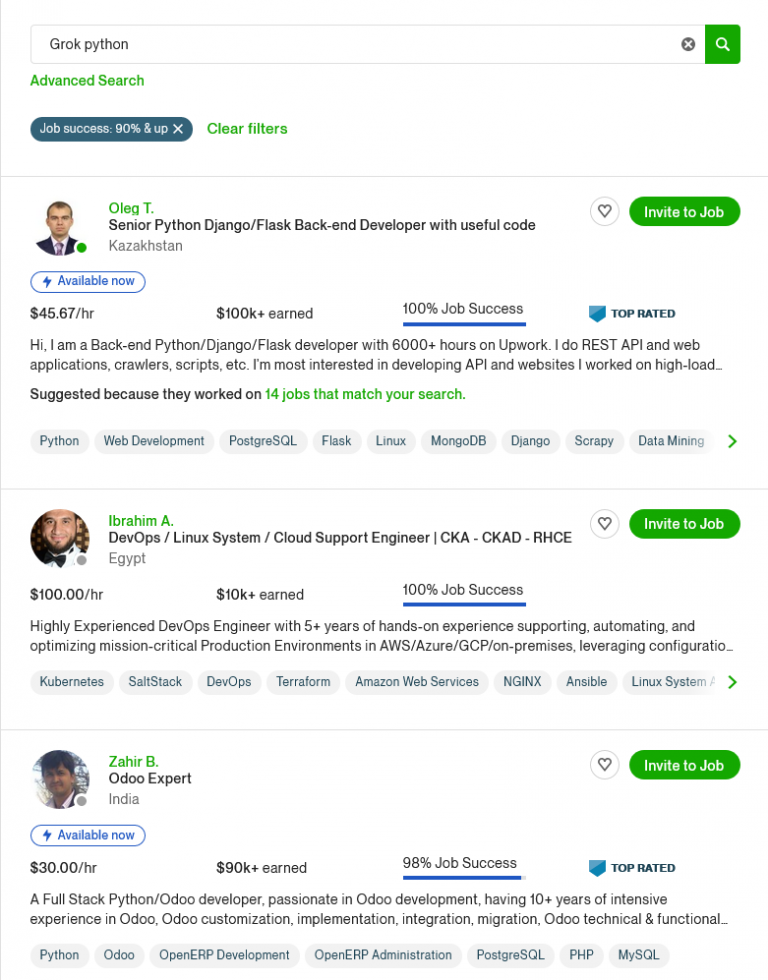
Task: Invite Zahir B. to job
Action: point(684,765)
